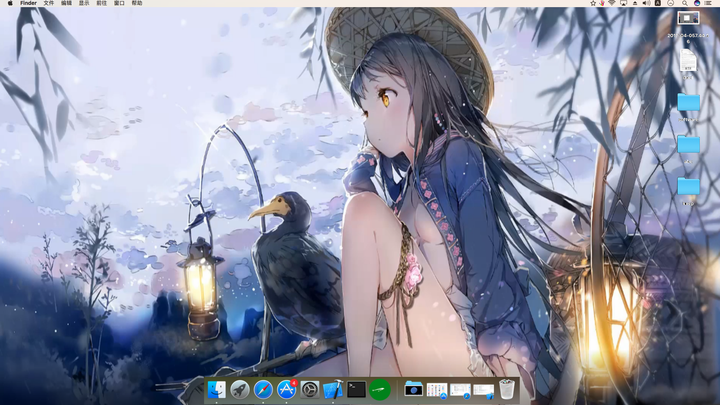This screenshot has width=720, height=405.
Task: Open Finder from the Dock
Action: tap(217, 390)
